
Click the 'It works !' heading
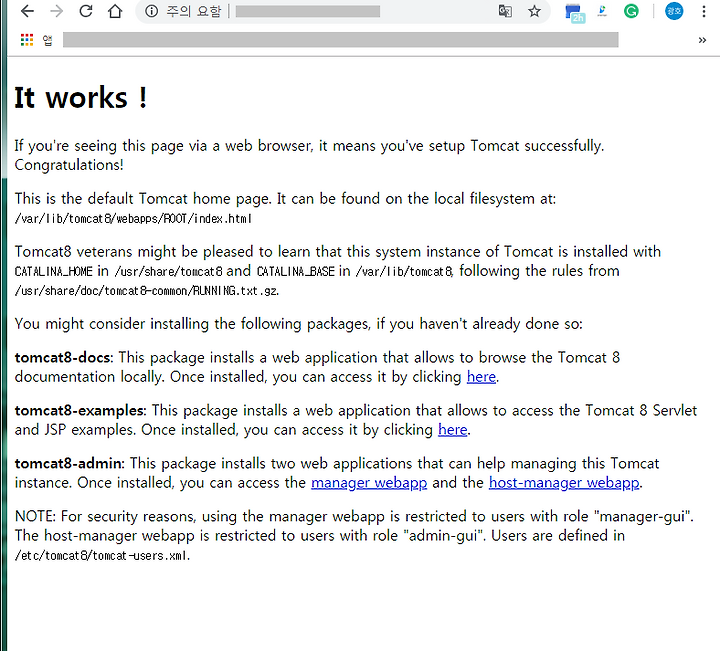tap(81, 97)
